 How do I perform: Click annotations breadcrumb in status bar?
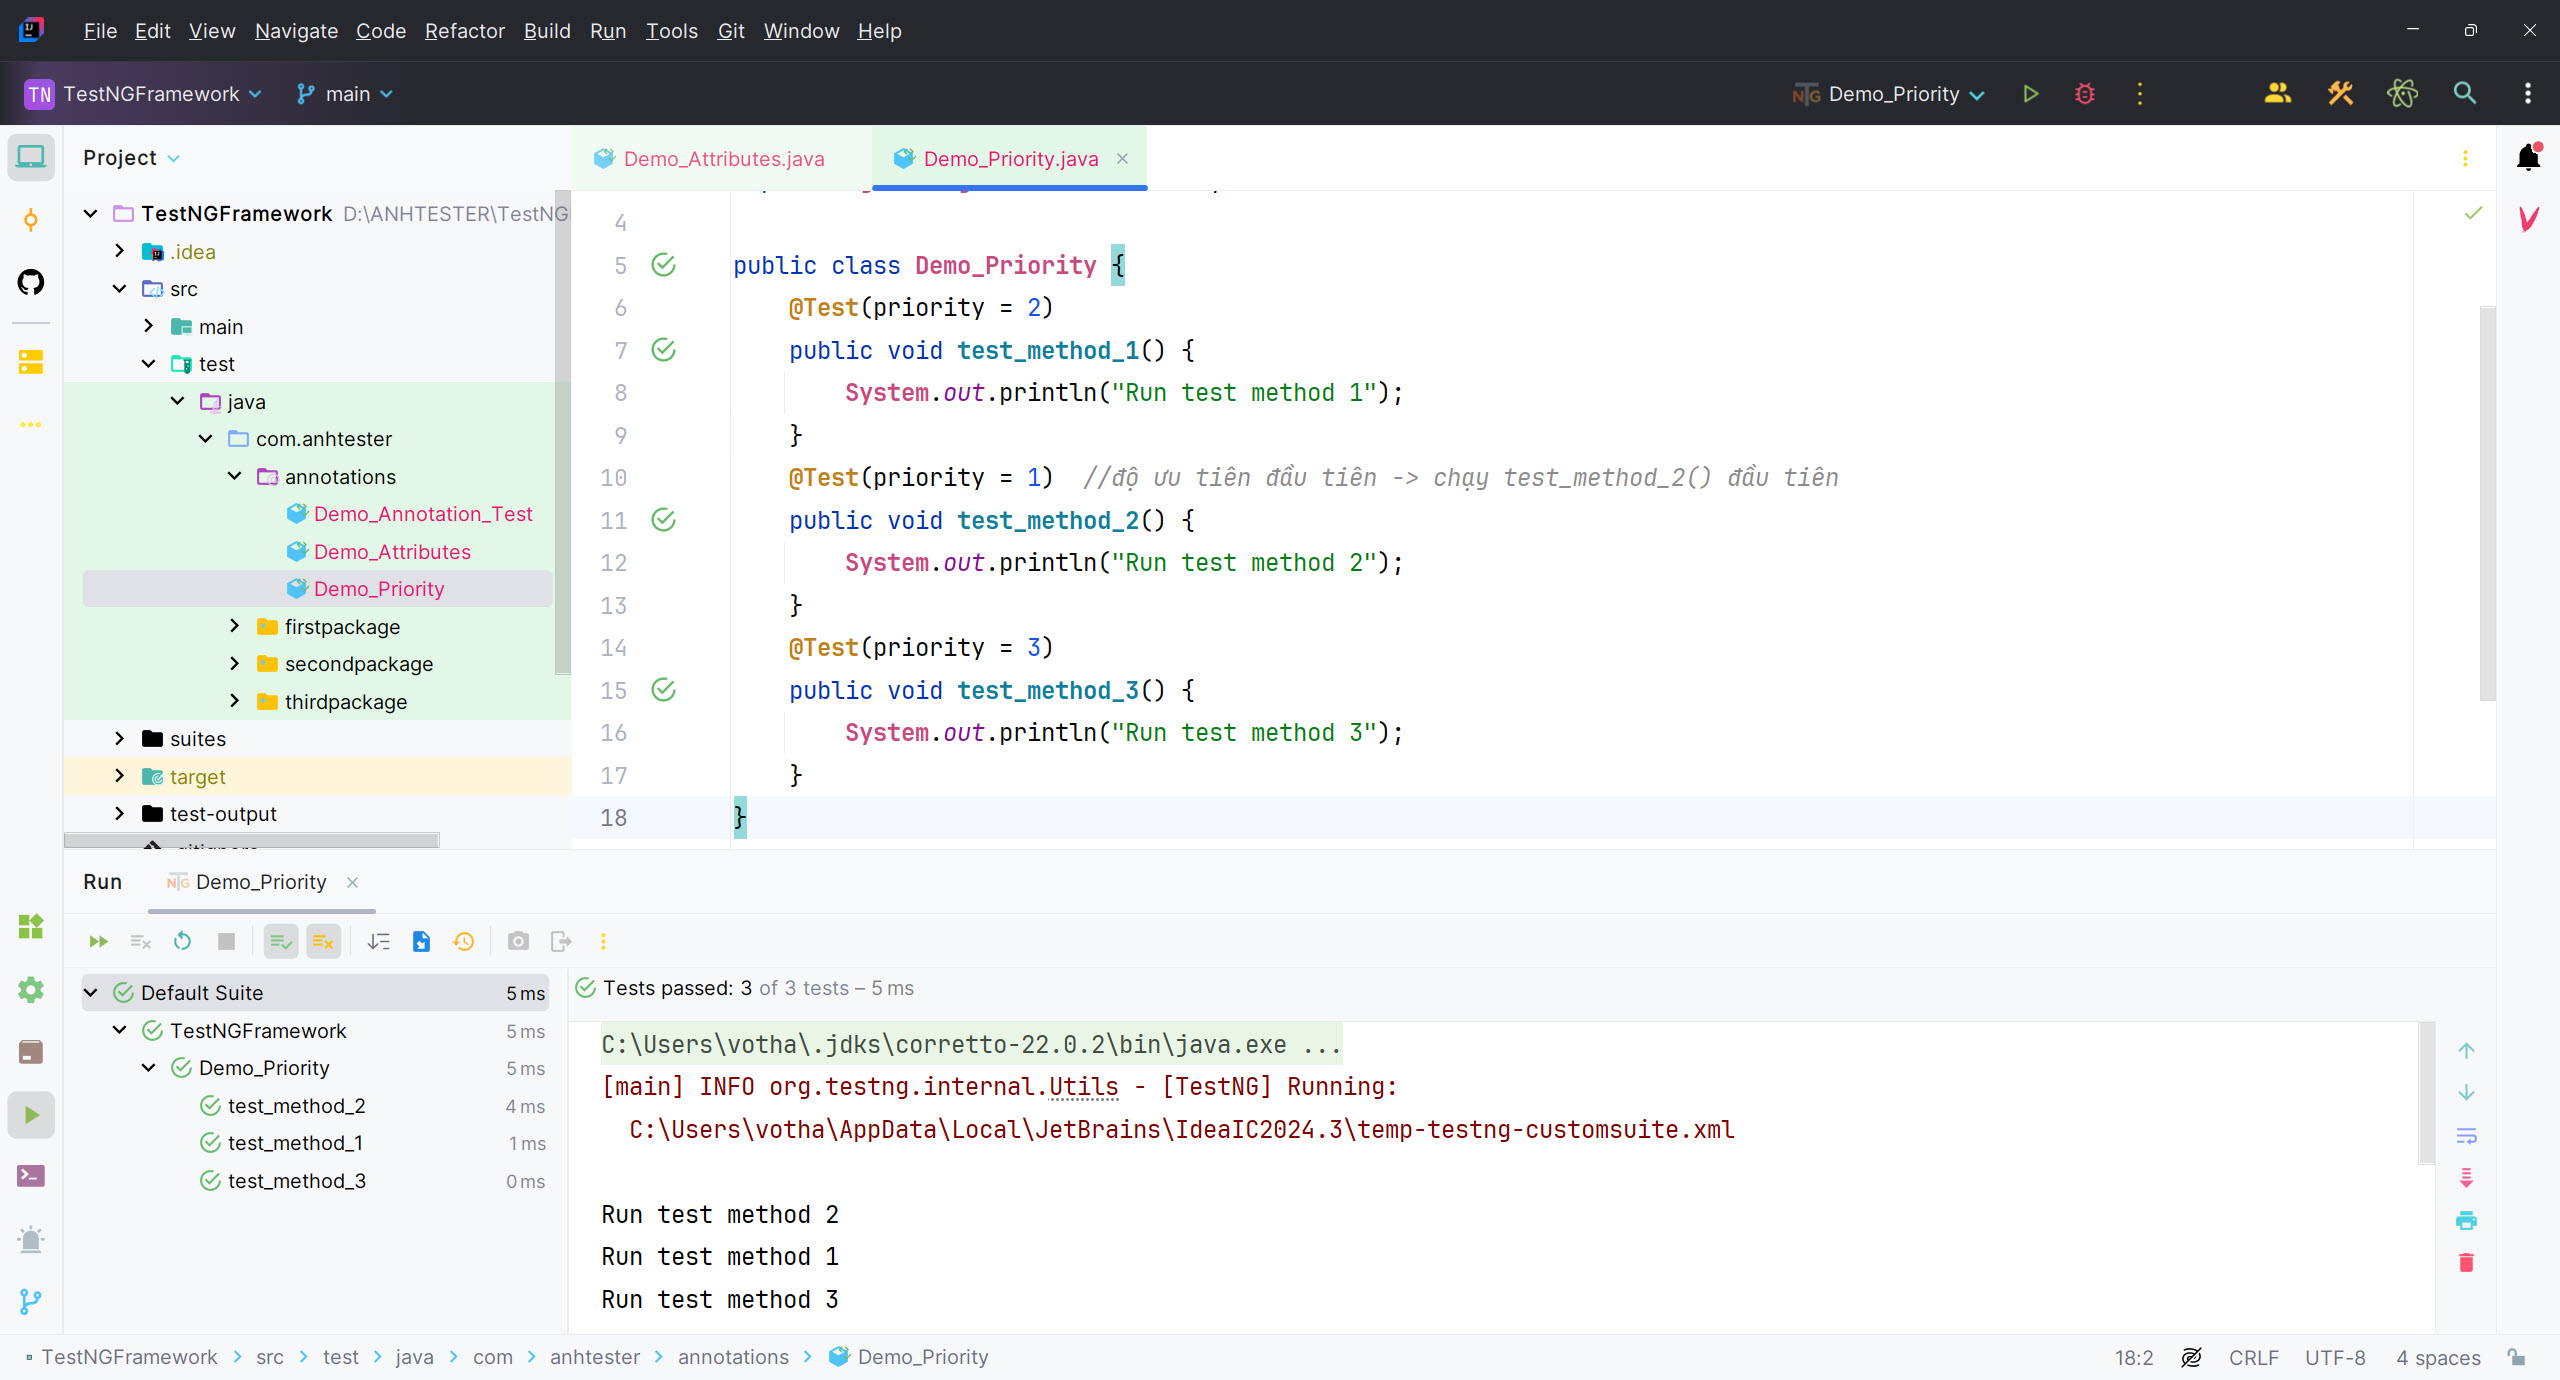click(x=733, y=1357)
